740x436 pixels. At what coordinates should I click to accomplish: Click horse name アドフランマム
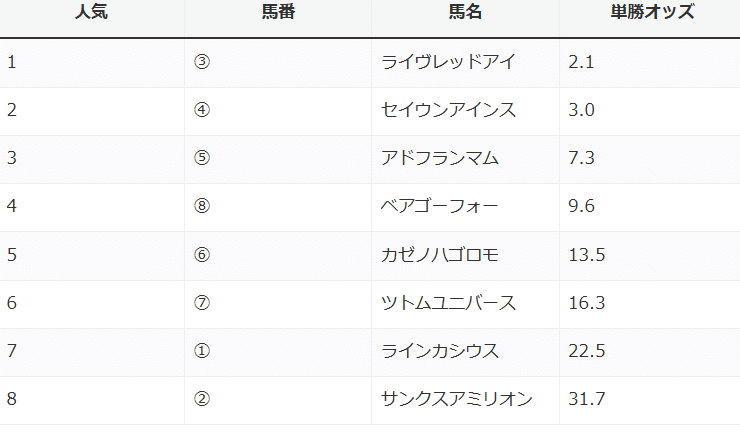(x=440, y=158)
